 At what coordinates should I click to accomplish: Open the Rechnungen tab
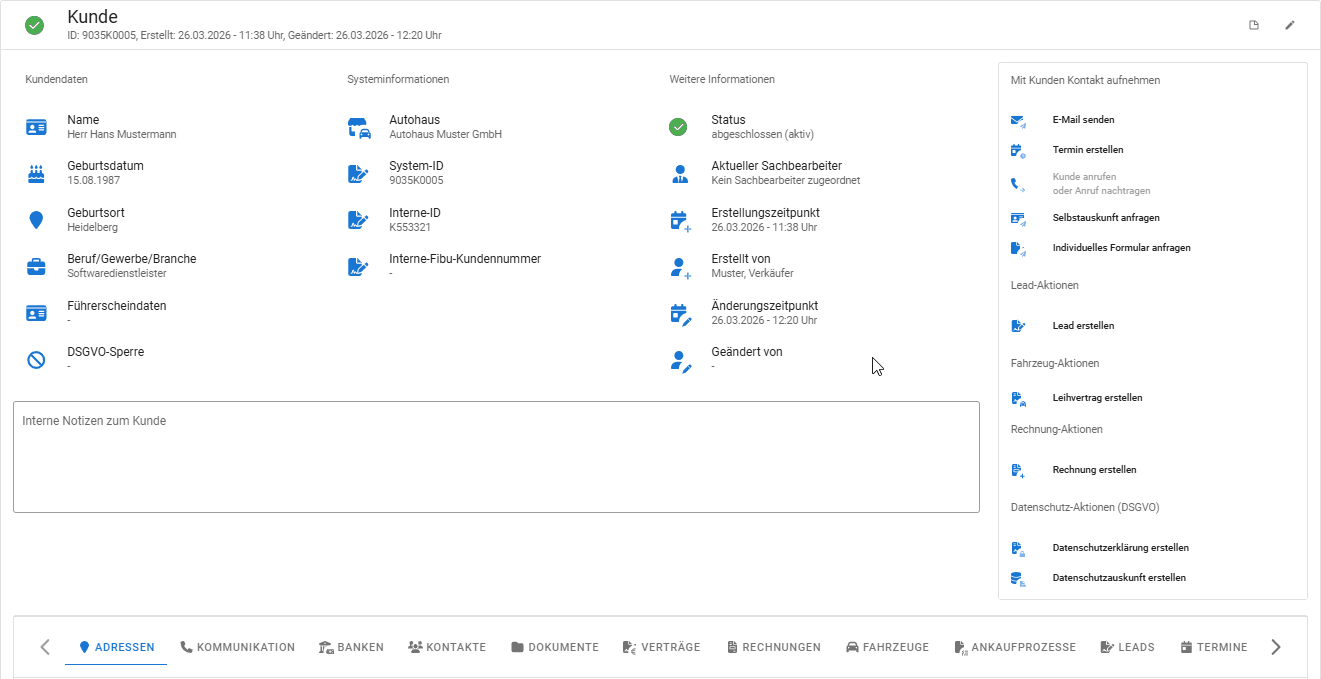point(773,647)
